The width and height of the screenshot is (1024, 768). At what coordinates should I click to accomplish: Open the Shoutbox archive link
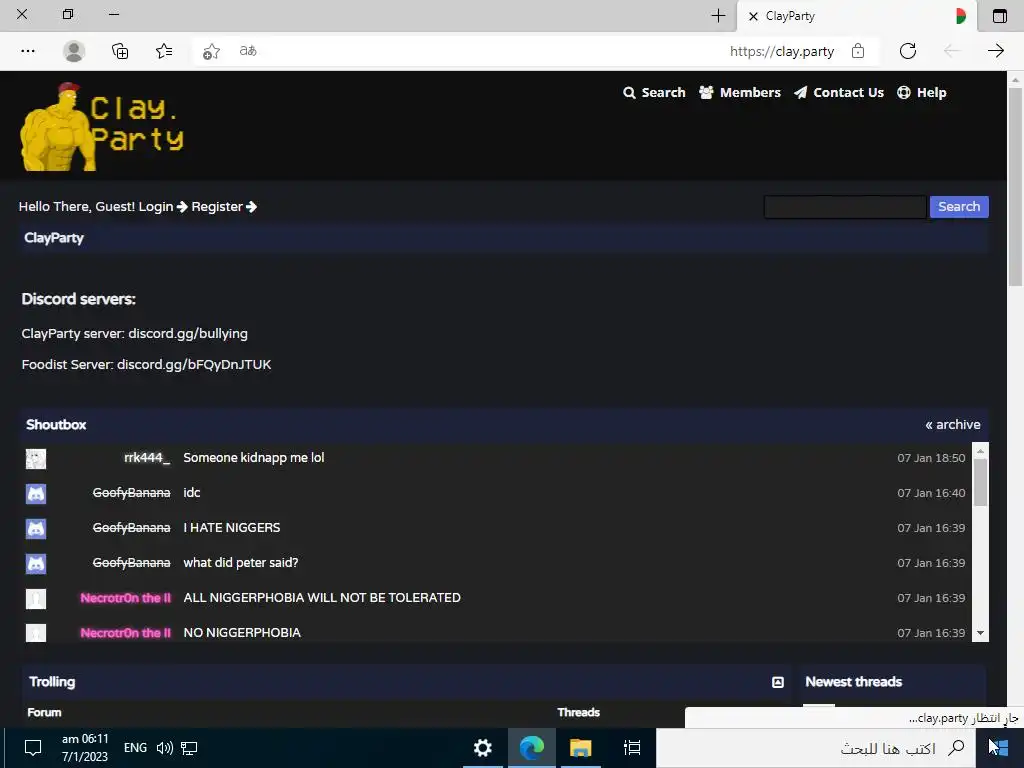[952, 424]
